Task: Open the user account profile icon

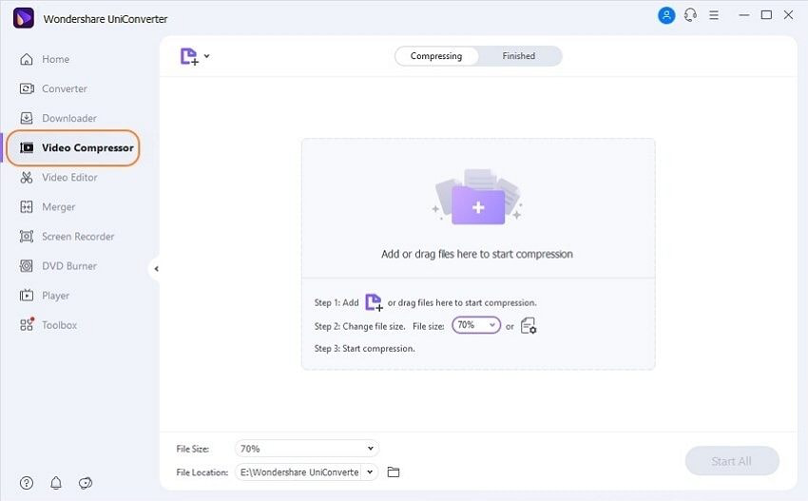Action: pyautogui.click(x=666, y=15)
